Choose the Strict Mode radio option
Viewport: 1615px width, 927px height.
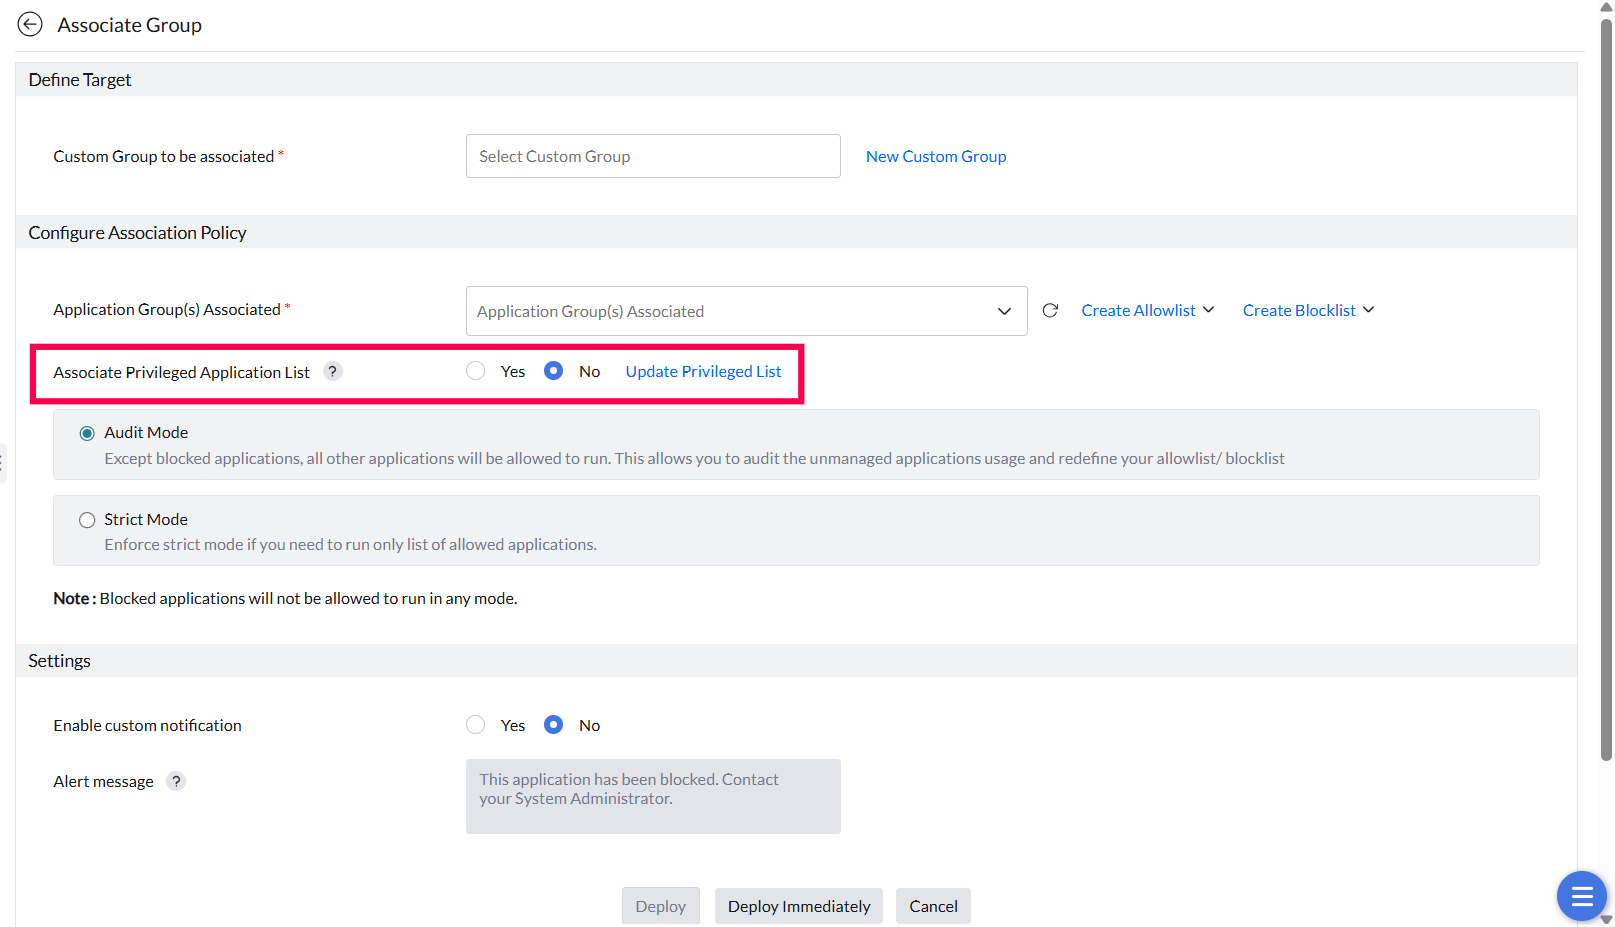point(87,520)
